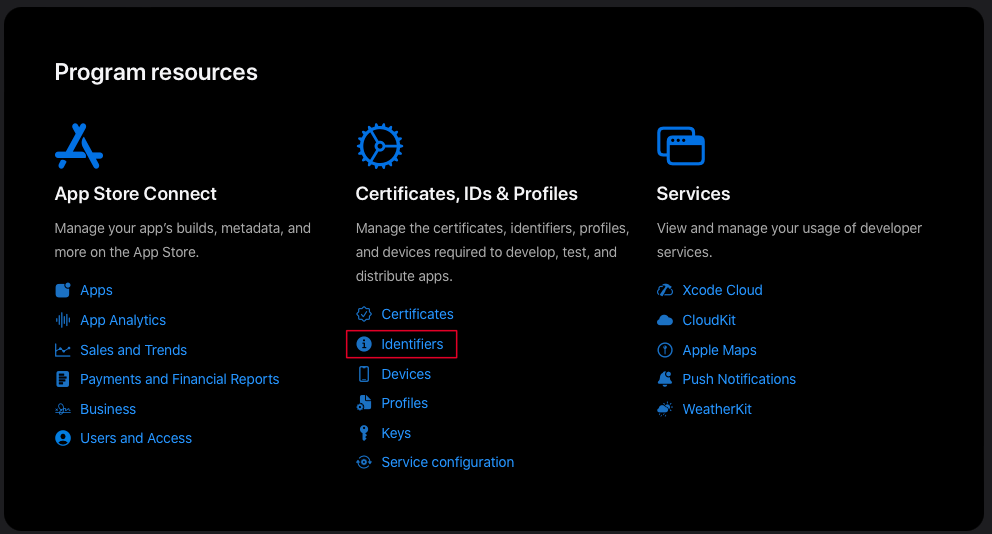Screen dimensions: 992x534
Task: Open the Apps link
Action: pyautogui.click(x=96, y=290)
